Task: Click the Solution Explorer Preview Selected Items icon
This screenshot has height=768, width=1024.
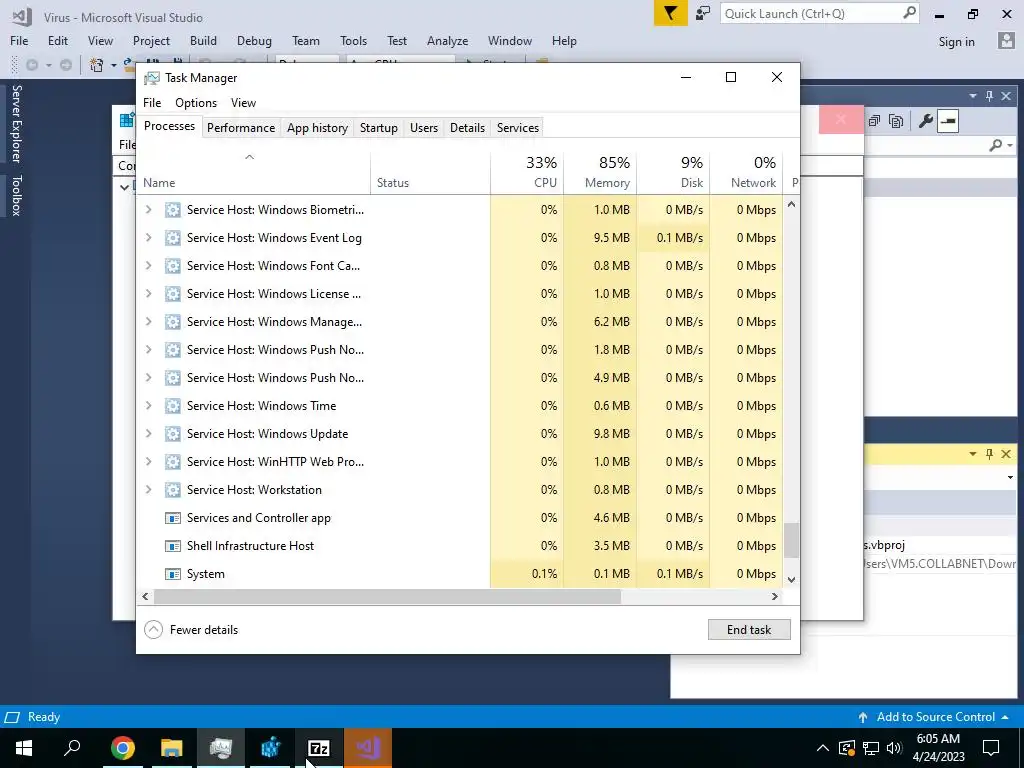Action: point(948,121)
